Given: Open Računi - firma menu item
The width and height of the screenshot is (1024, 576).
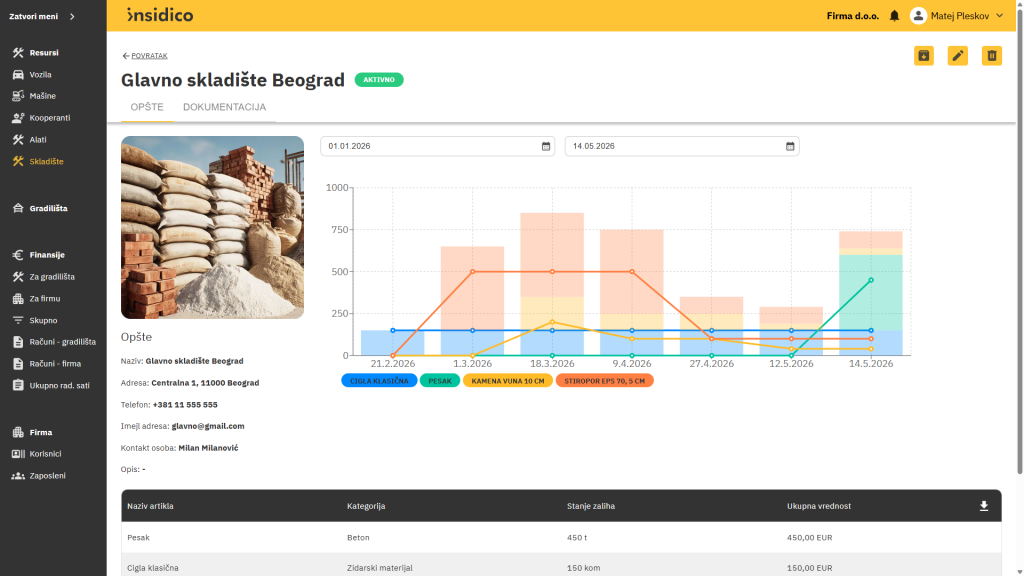Looking at the screenshot, I should click(x=55, y=364).
